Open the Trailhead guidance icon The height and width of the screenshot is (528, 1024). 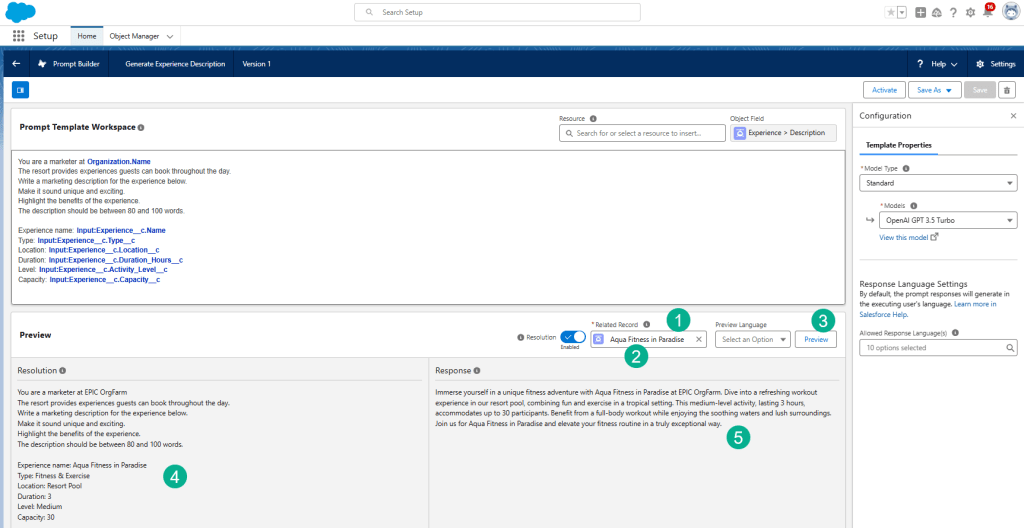(936, 12)
